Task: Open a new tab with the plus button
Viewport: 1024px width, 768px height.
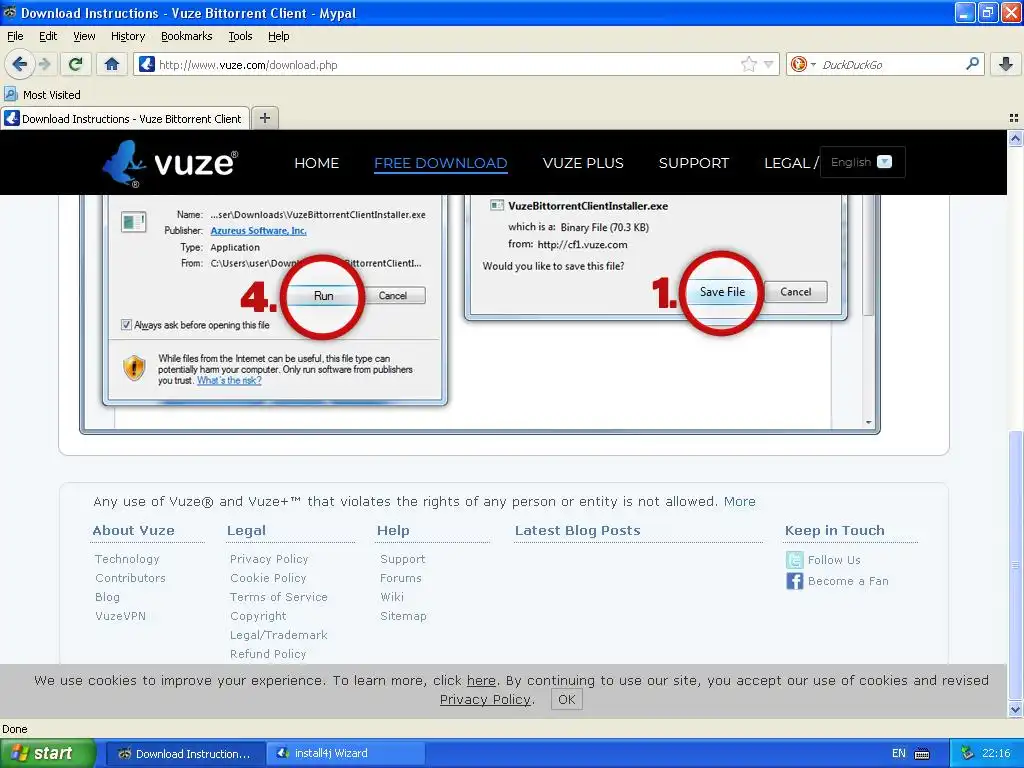Action: point(264,118)
